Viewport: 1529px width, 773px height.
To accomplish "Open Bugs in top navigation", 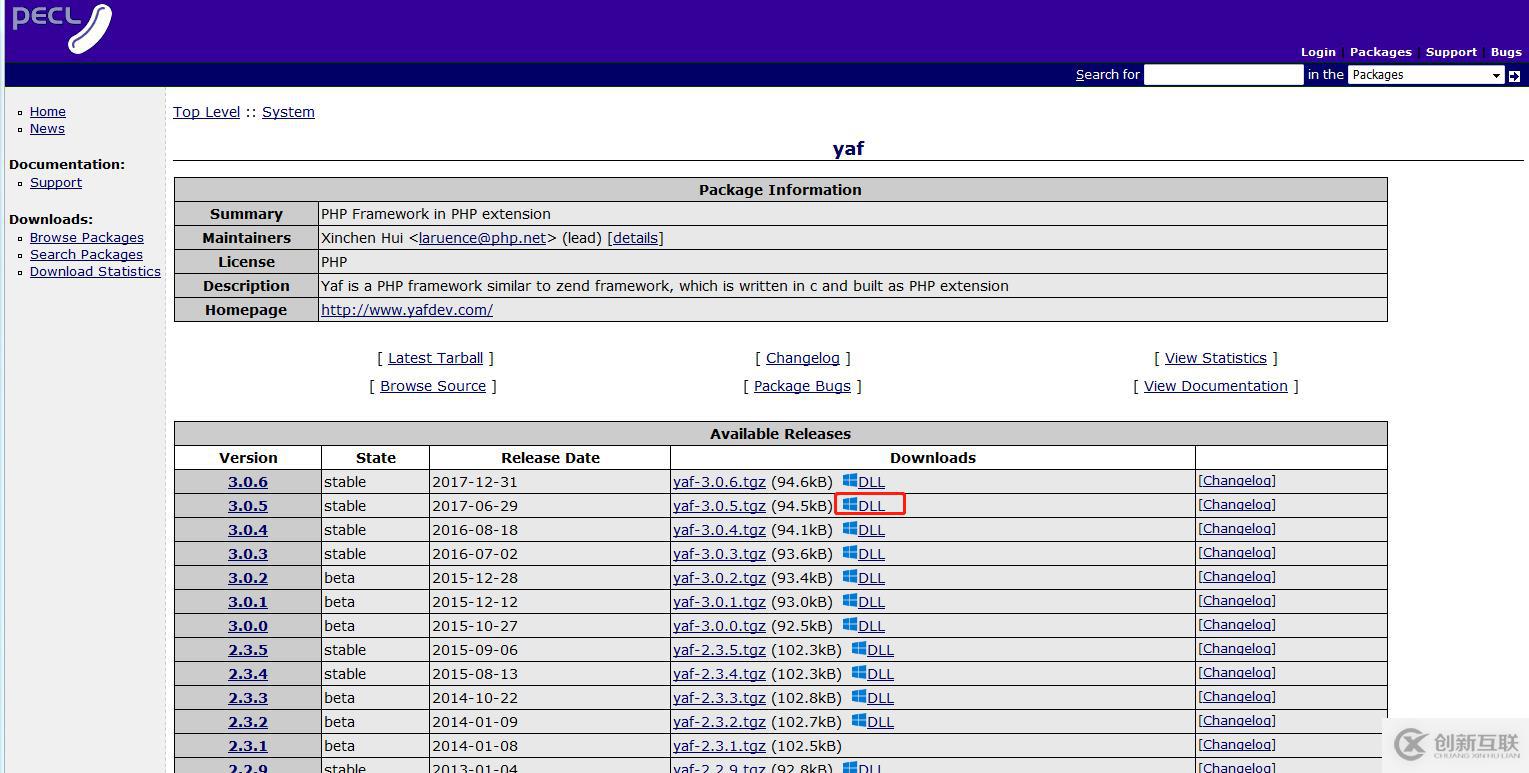I will (1506, 52).
